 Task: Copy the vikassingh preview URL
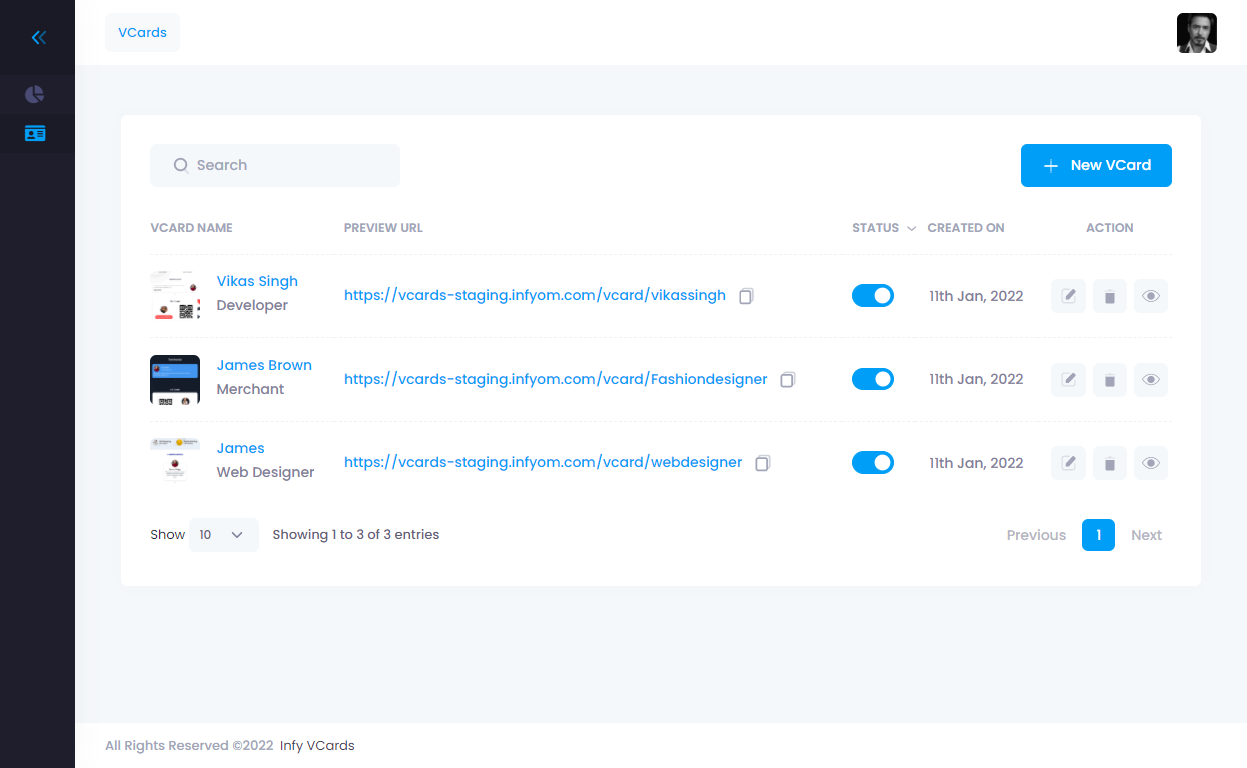[746, 296]
